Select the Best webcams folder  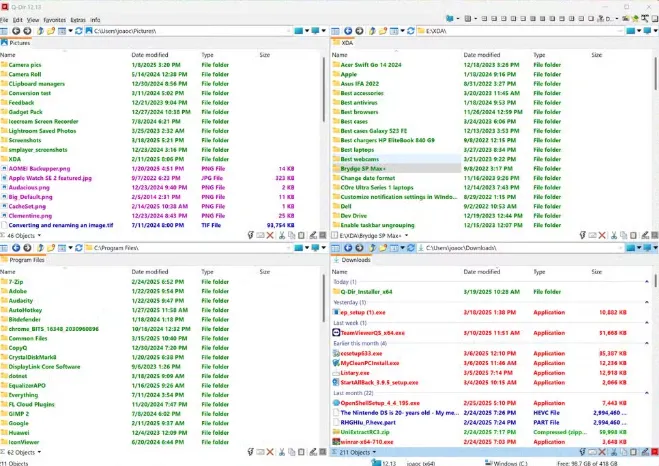click(360, 159)
